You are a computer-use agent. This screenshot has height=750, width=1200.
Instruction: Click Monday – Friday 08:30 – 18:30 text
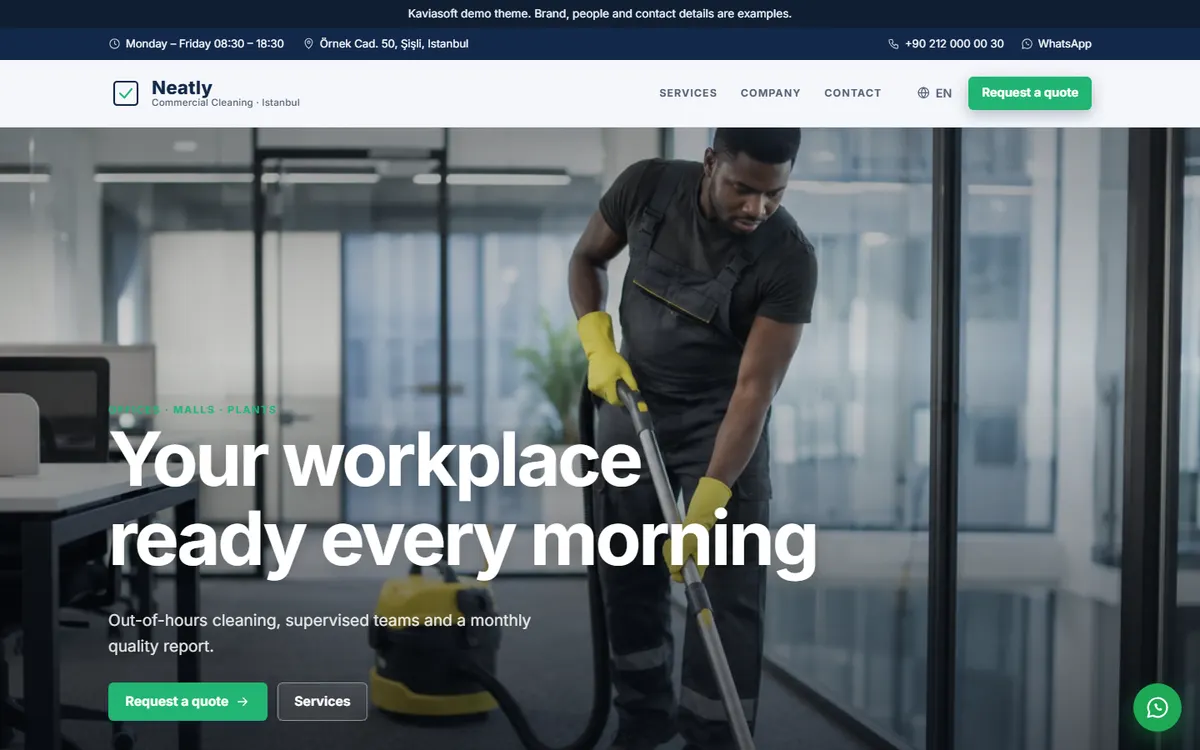click(x=205, y=44)
